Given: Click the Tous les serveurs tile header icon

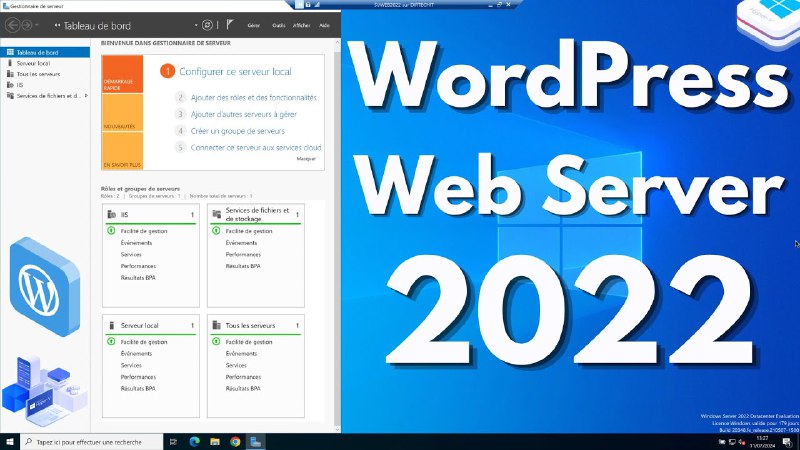Looking at the screenshot, I should [216, 325].
